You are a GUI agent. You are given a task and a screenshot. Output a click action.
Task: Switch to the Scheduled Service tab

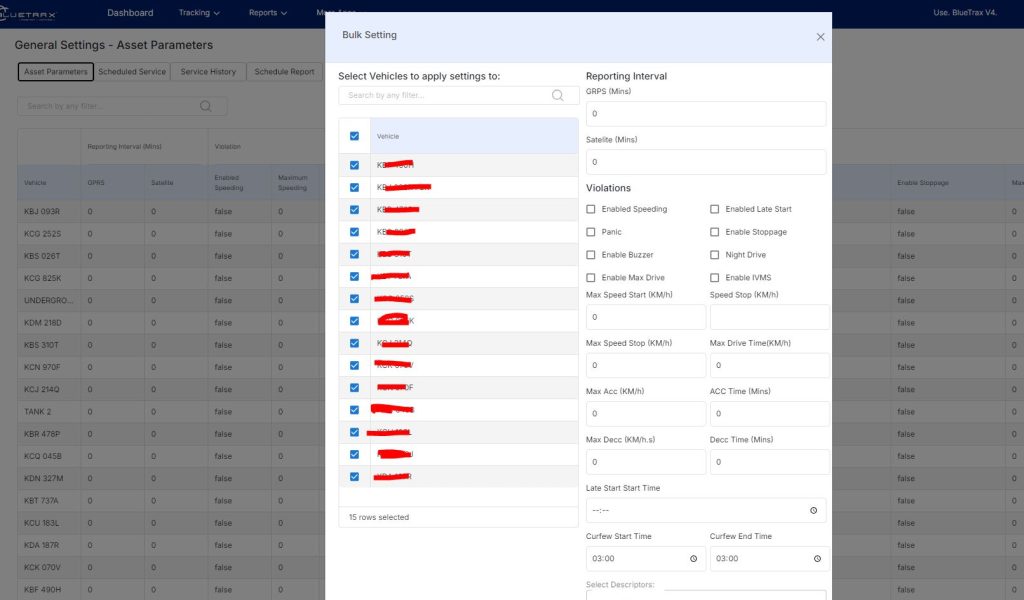132,72
